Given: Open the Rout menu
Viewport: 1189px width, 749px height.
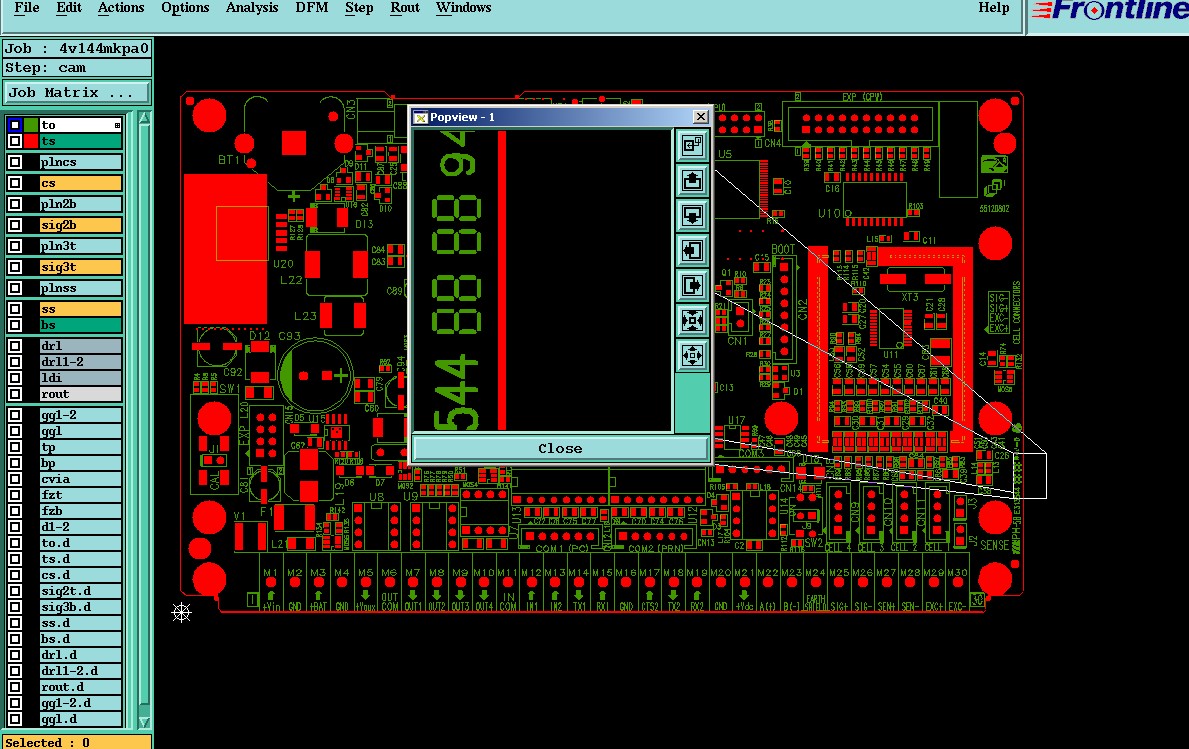Looking at the screenshot, I should coord(405,8).
